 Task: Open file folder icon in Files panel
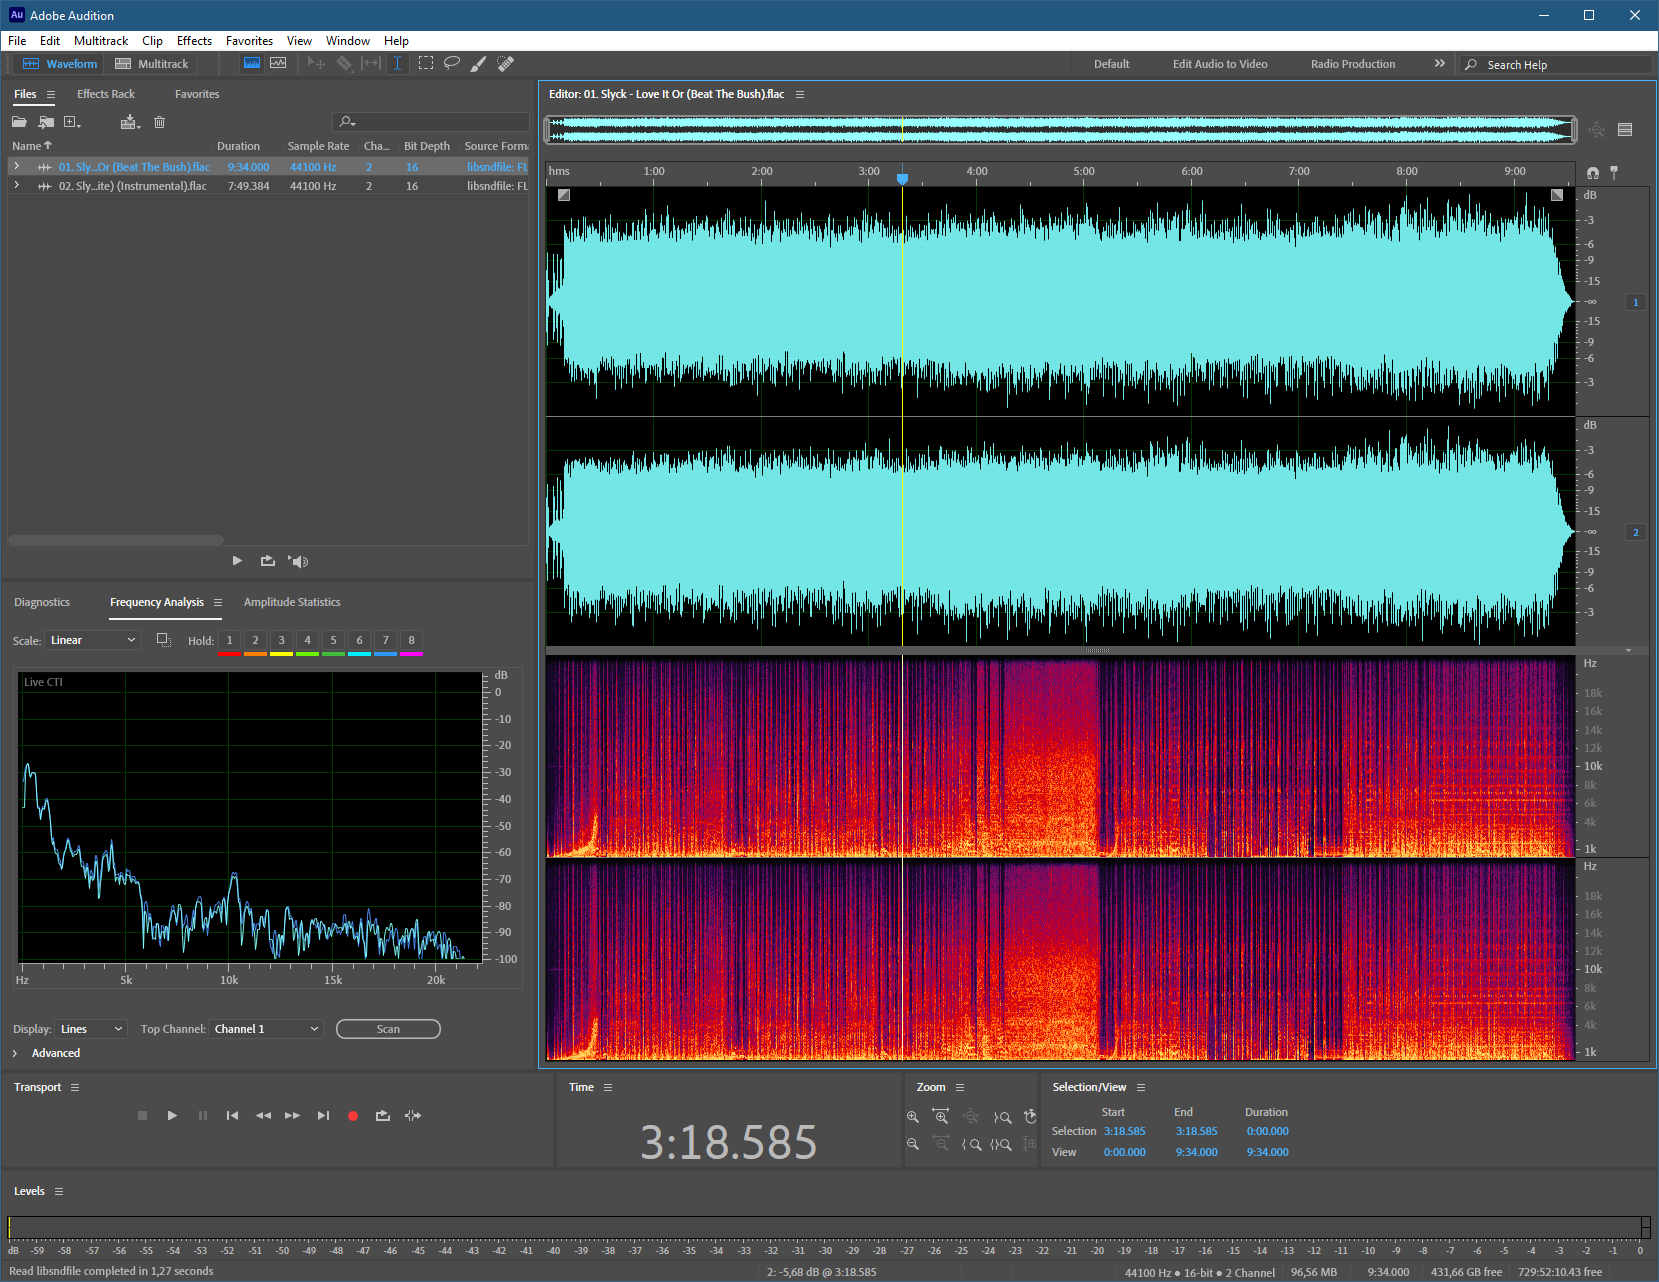point(19,122)
